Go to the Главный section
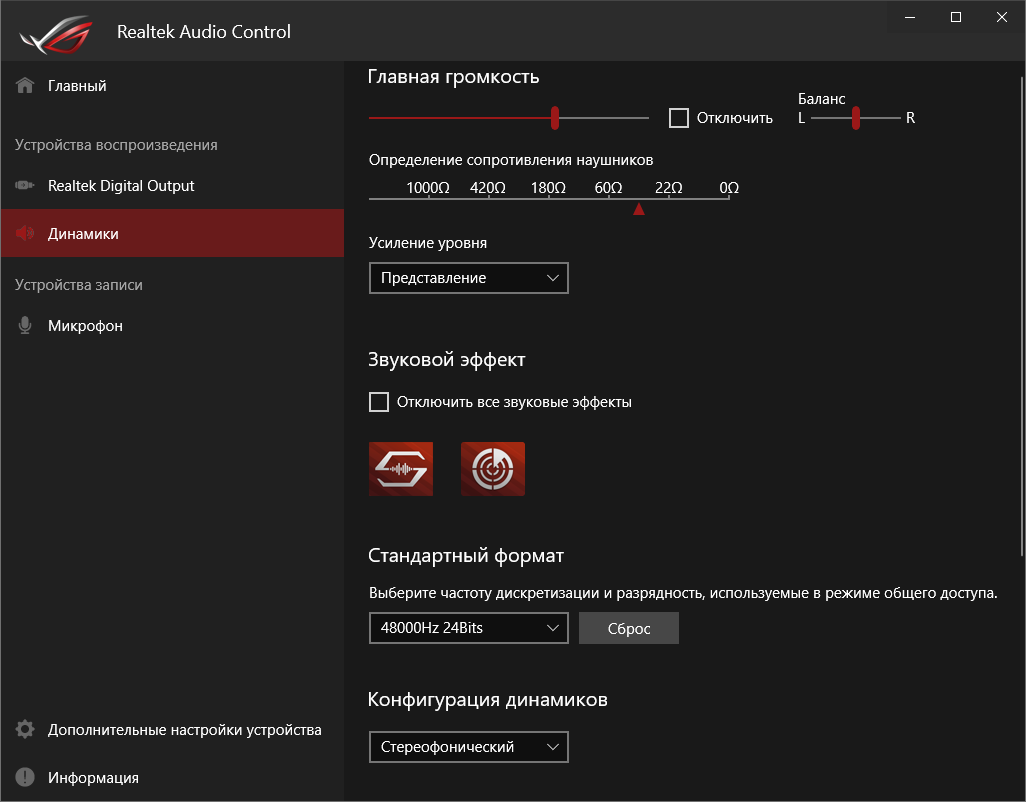The width and height of the screenshot is (1026, 802). (x=77, y=86)
